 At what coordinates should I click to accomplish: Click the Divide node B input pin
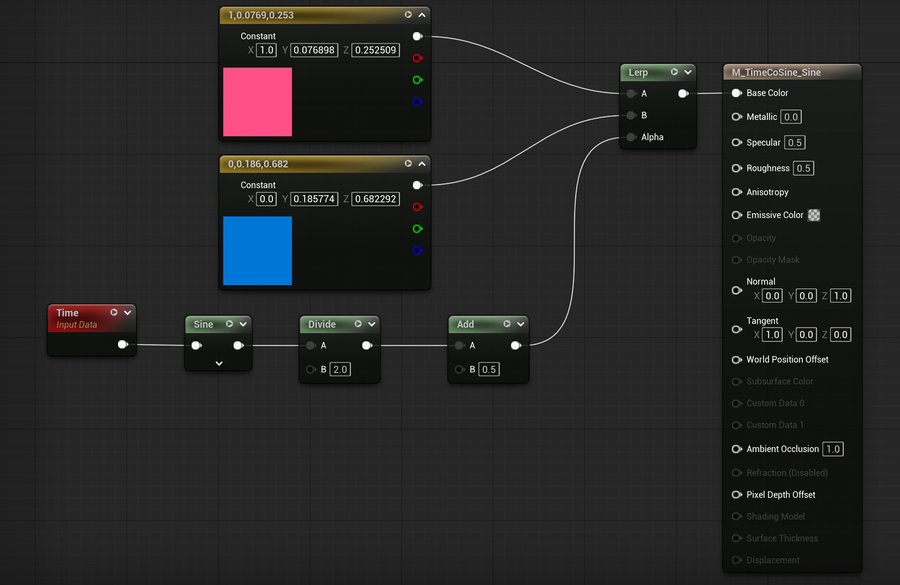click(x=311, y=369)
